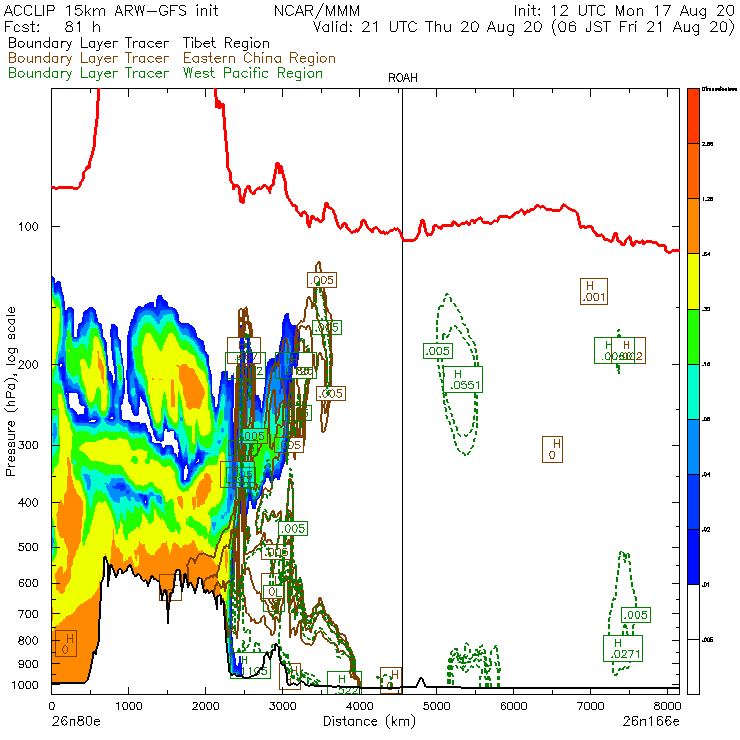This screenshot has width=740, height=740.
Task: Click the '800' pressure axis tick label
Action: coord(28,640)
